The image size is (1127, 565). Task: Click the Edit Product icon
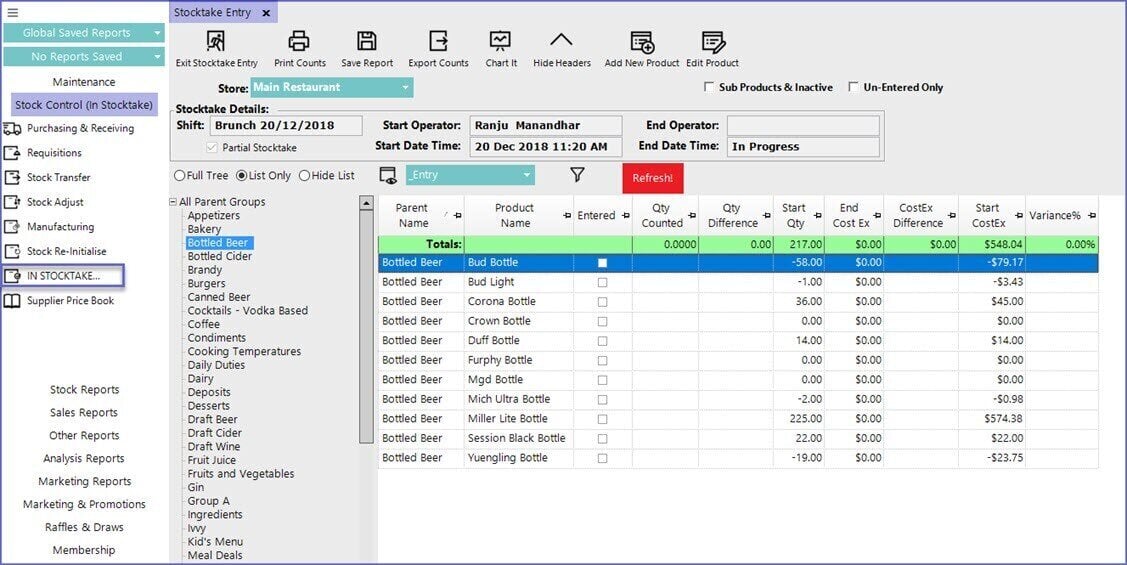tap(712, 42)
